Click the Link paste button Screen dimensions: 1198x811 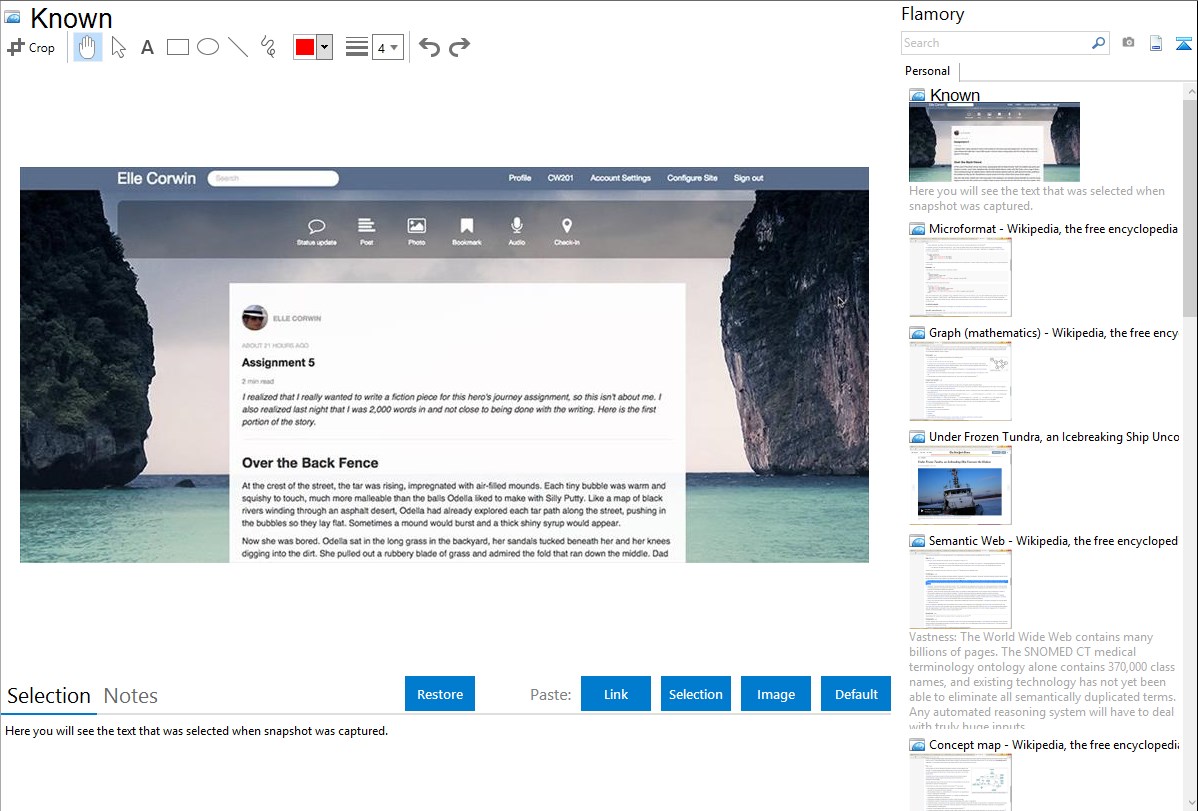pos(616,694)
